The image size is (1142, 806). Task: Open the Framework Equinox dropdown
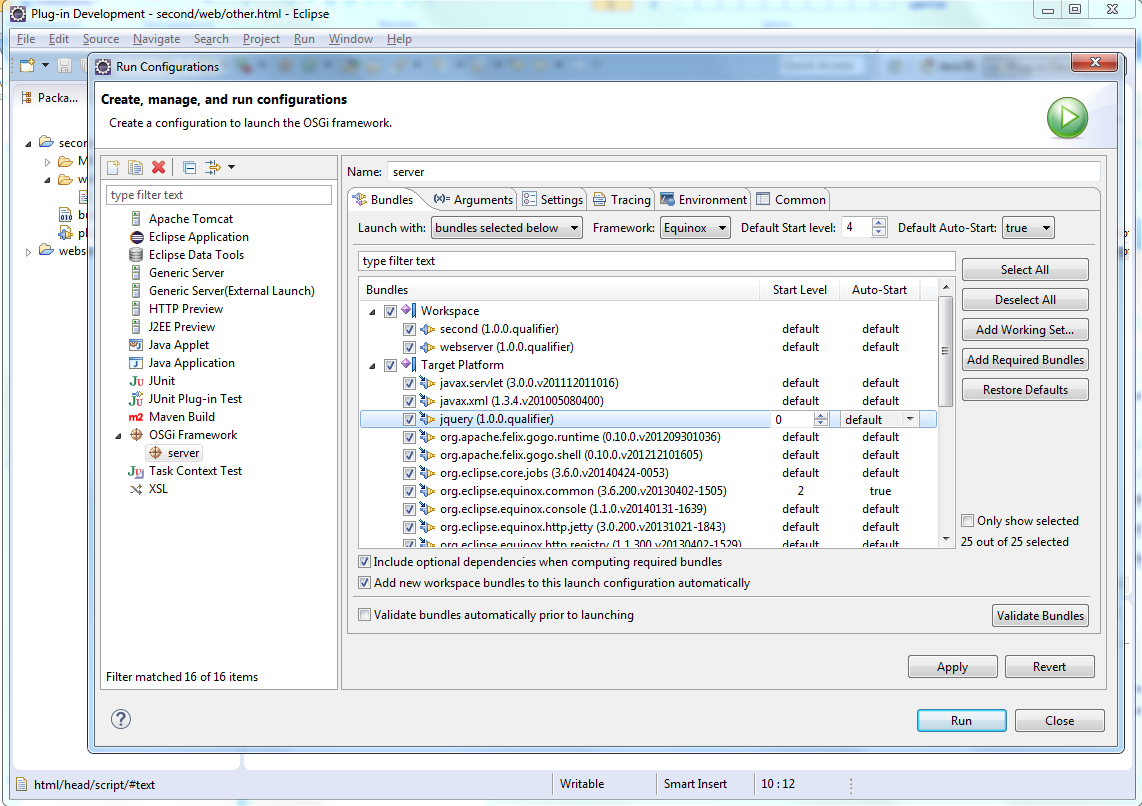695,228
